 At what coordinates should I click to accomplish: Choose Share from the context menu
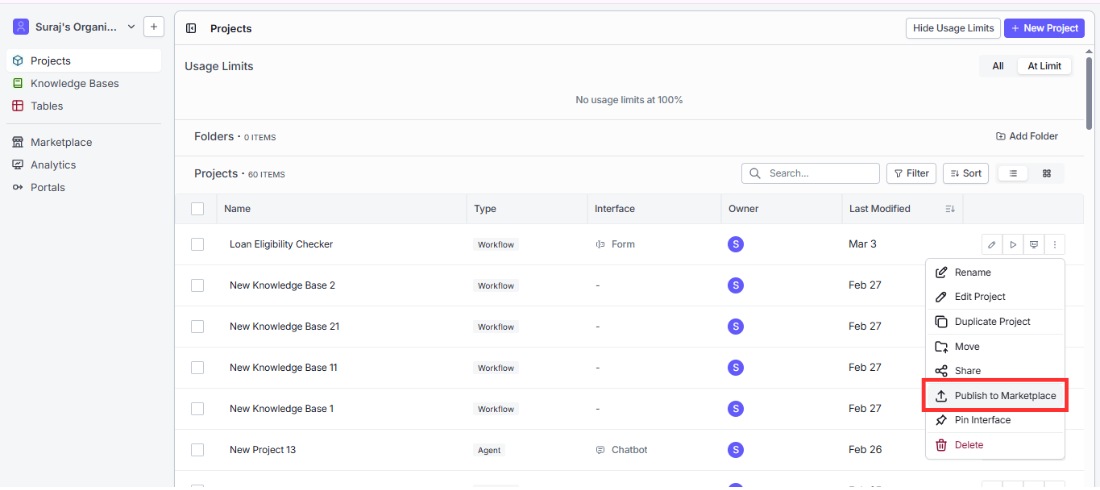[995, 371]
